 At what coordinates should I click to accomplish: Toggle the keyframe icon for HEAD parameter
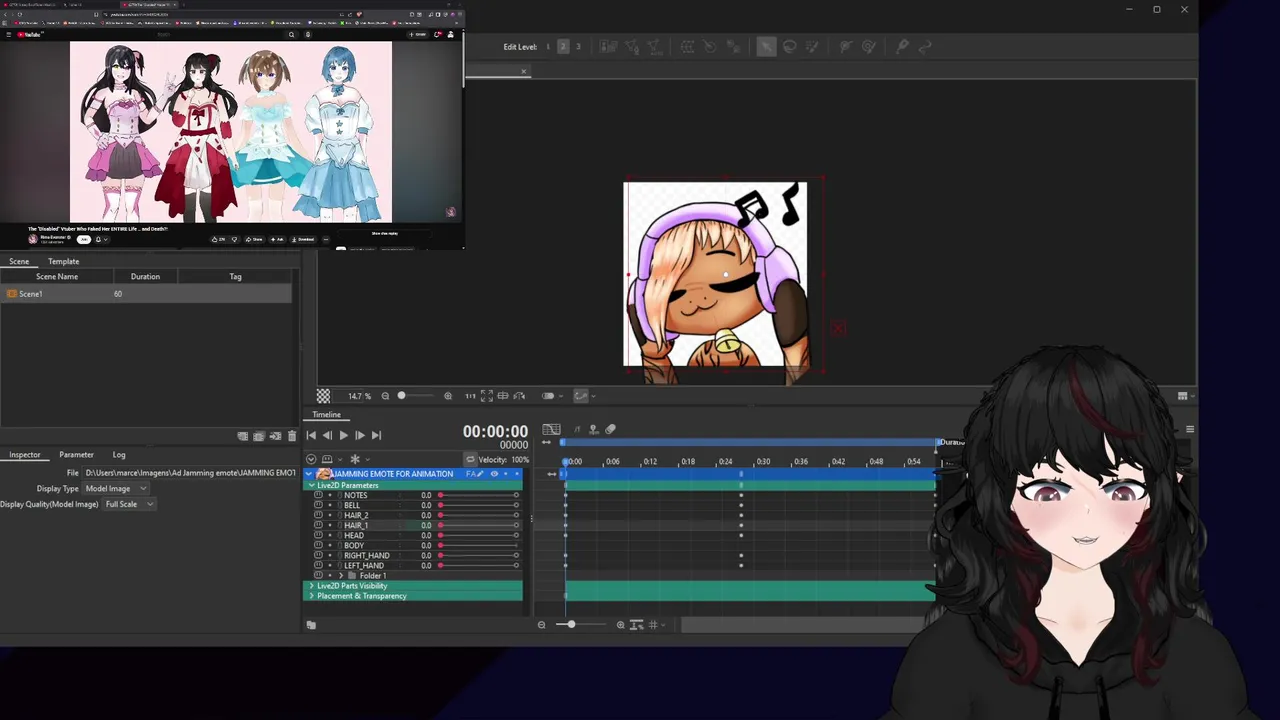pyautogui.click(x=319, y=535)
